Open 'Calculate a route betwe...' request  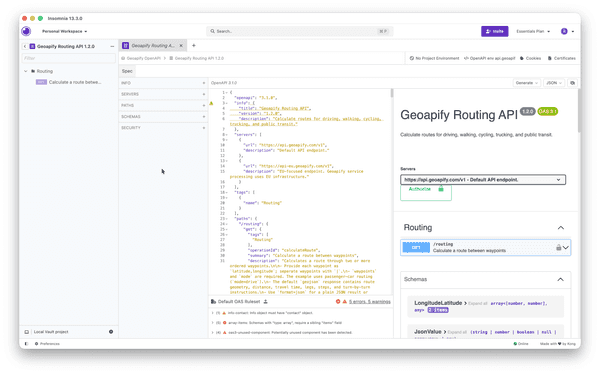68,82
